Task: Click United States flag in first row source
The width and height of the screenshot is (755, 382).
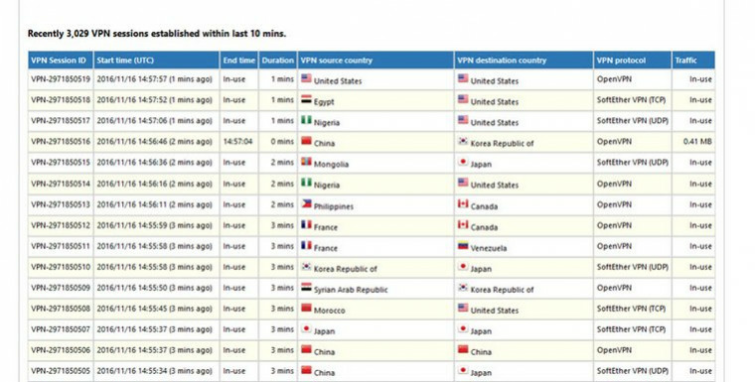Action: (306, 78)
